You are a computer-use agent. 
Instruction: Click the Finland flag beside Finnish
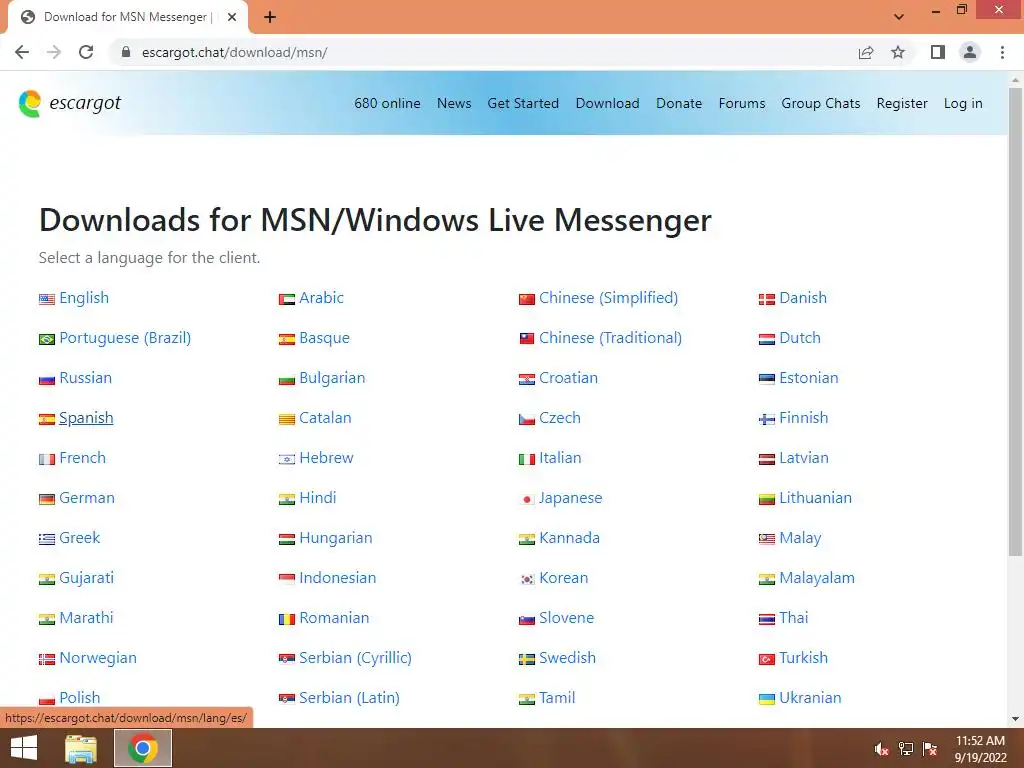pos(767,419)
